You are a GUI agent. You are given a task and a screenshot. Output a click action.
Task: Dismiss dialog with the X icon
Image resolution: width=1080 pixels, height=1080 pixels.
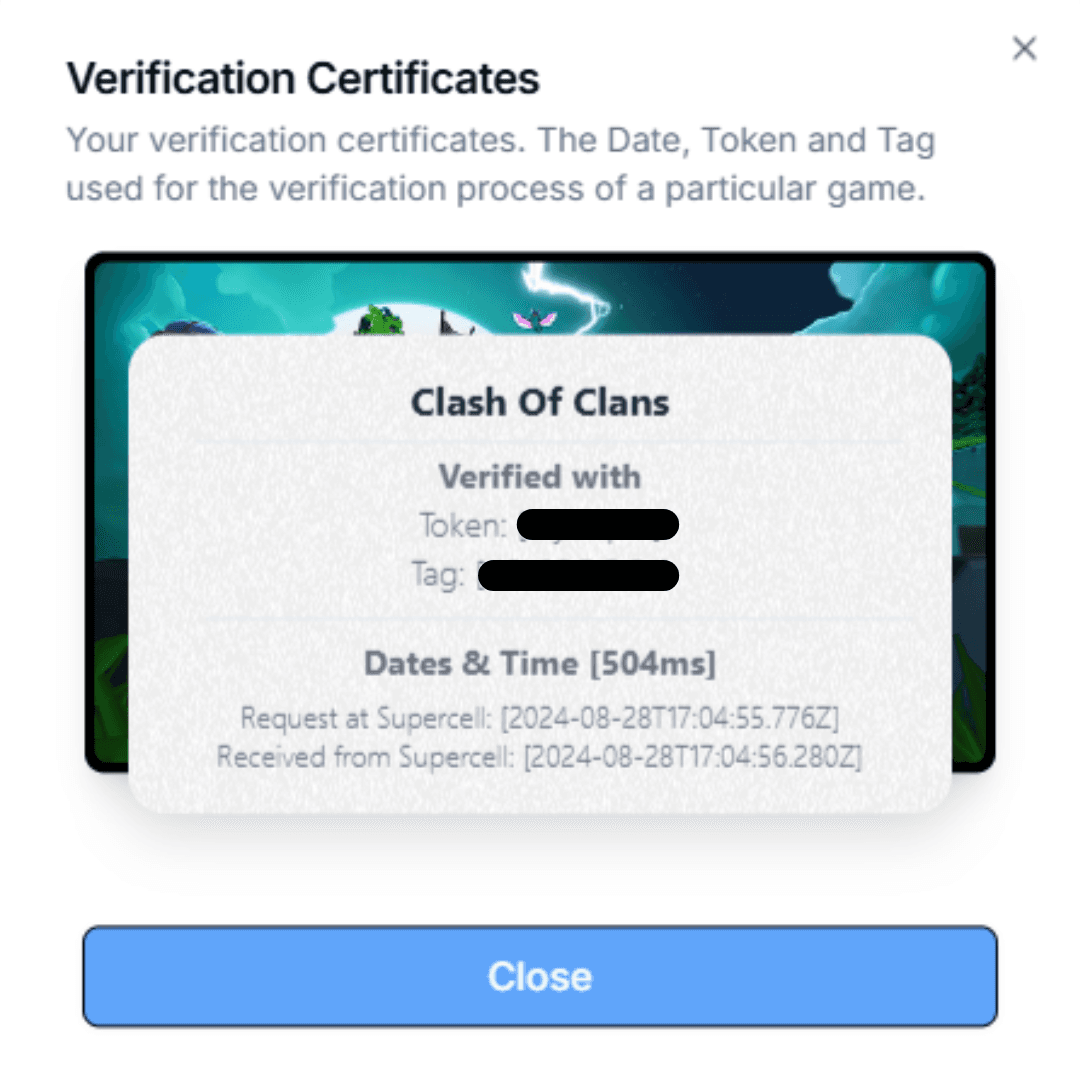click(x=1024, y=49)
